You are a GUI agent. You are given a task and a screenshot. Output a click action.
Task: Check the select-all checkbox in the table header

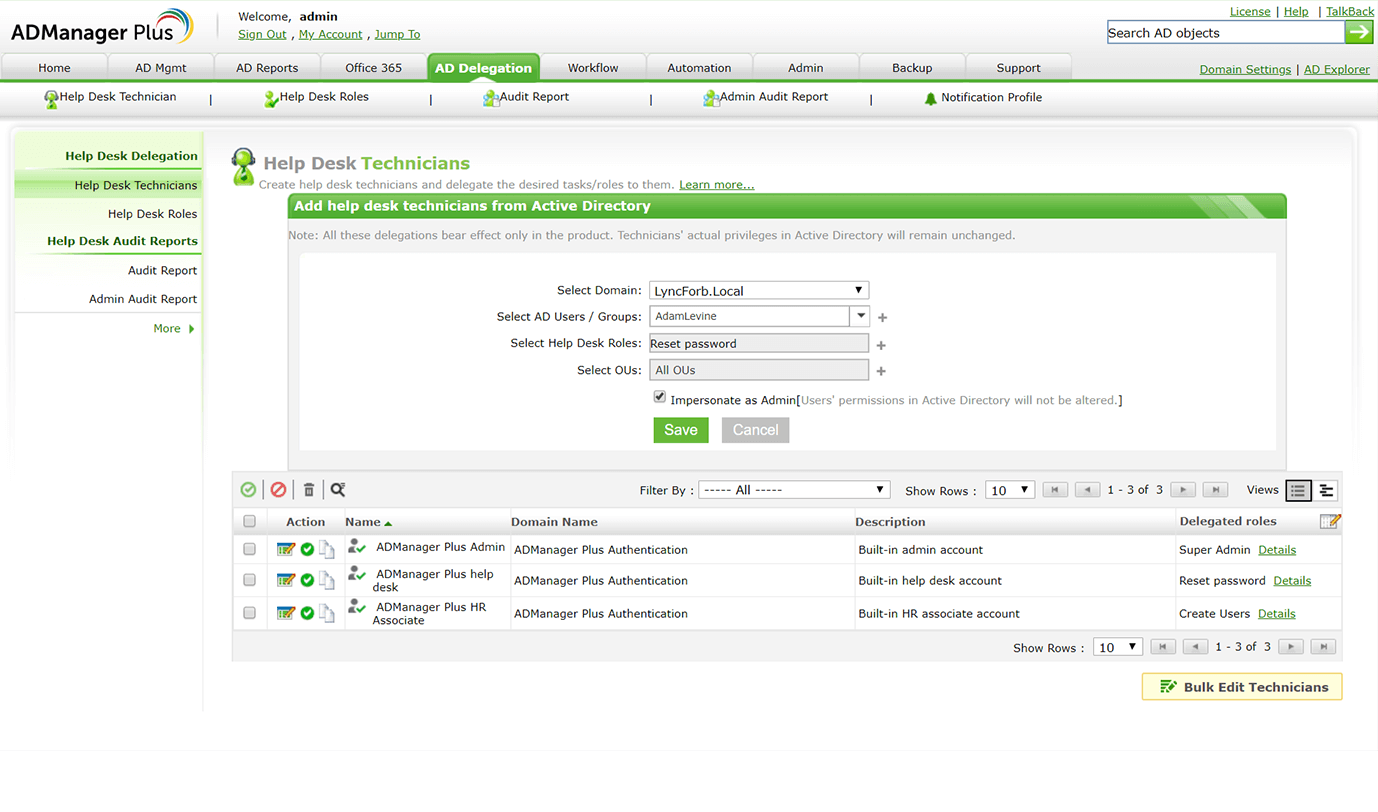pyautogui.click(x=249, y=521)
